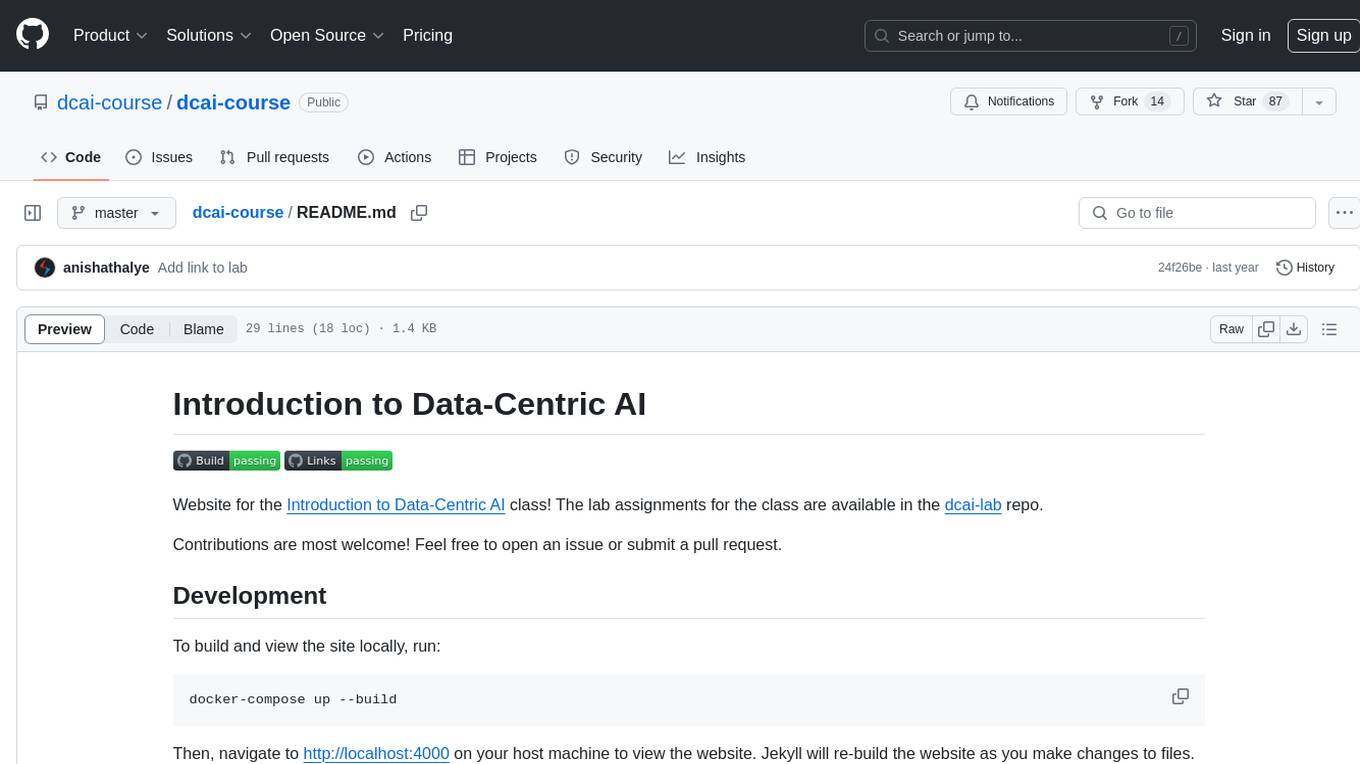
Task: Click the Build passing badge
Action: (226, 460)
